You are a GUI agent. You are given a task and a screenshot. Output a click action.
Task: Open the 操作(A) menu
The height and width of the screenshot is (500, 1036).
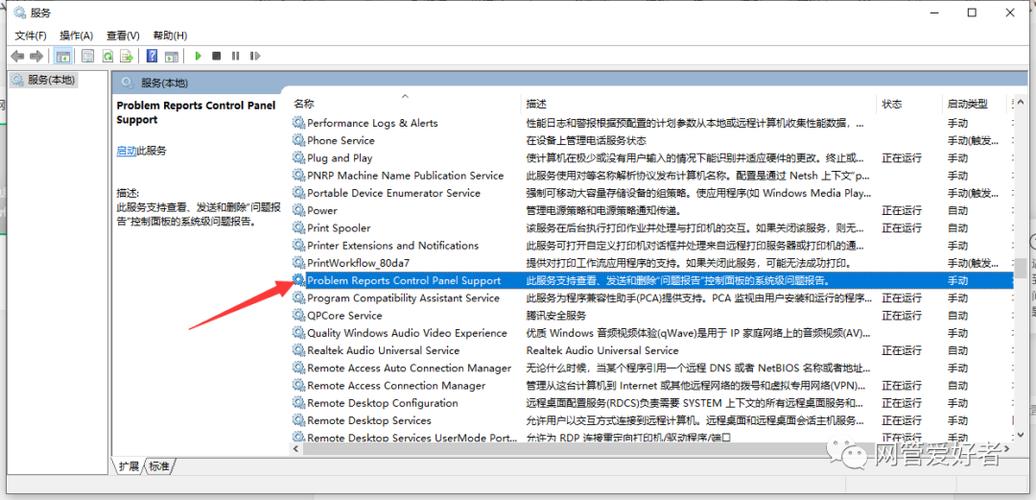tap(76, 35)
